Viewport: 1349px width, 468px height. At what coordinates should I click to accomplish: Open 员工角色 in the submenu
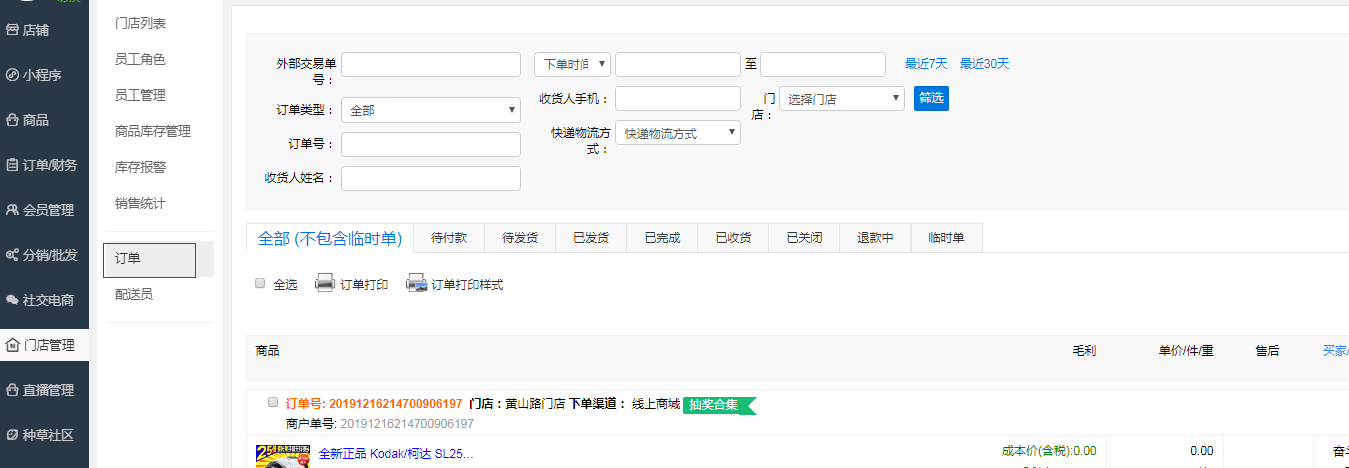pyautogui.click(x=140, y=59)
